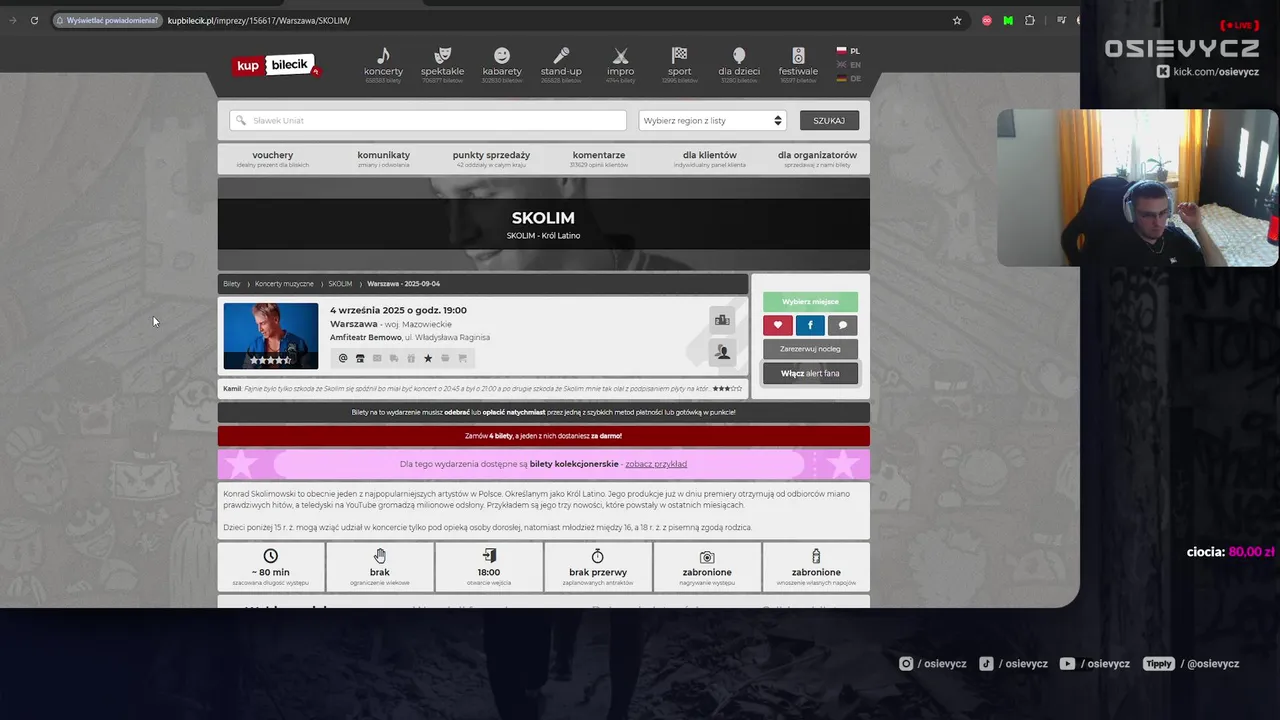
Task: Click the envelope icon in event row
Action: tap(377, 358)
